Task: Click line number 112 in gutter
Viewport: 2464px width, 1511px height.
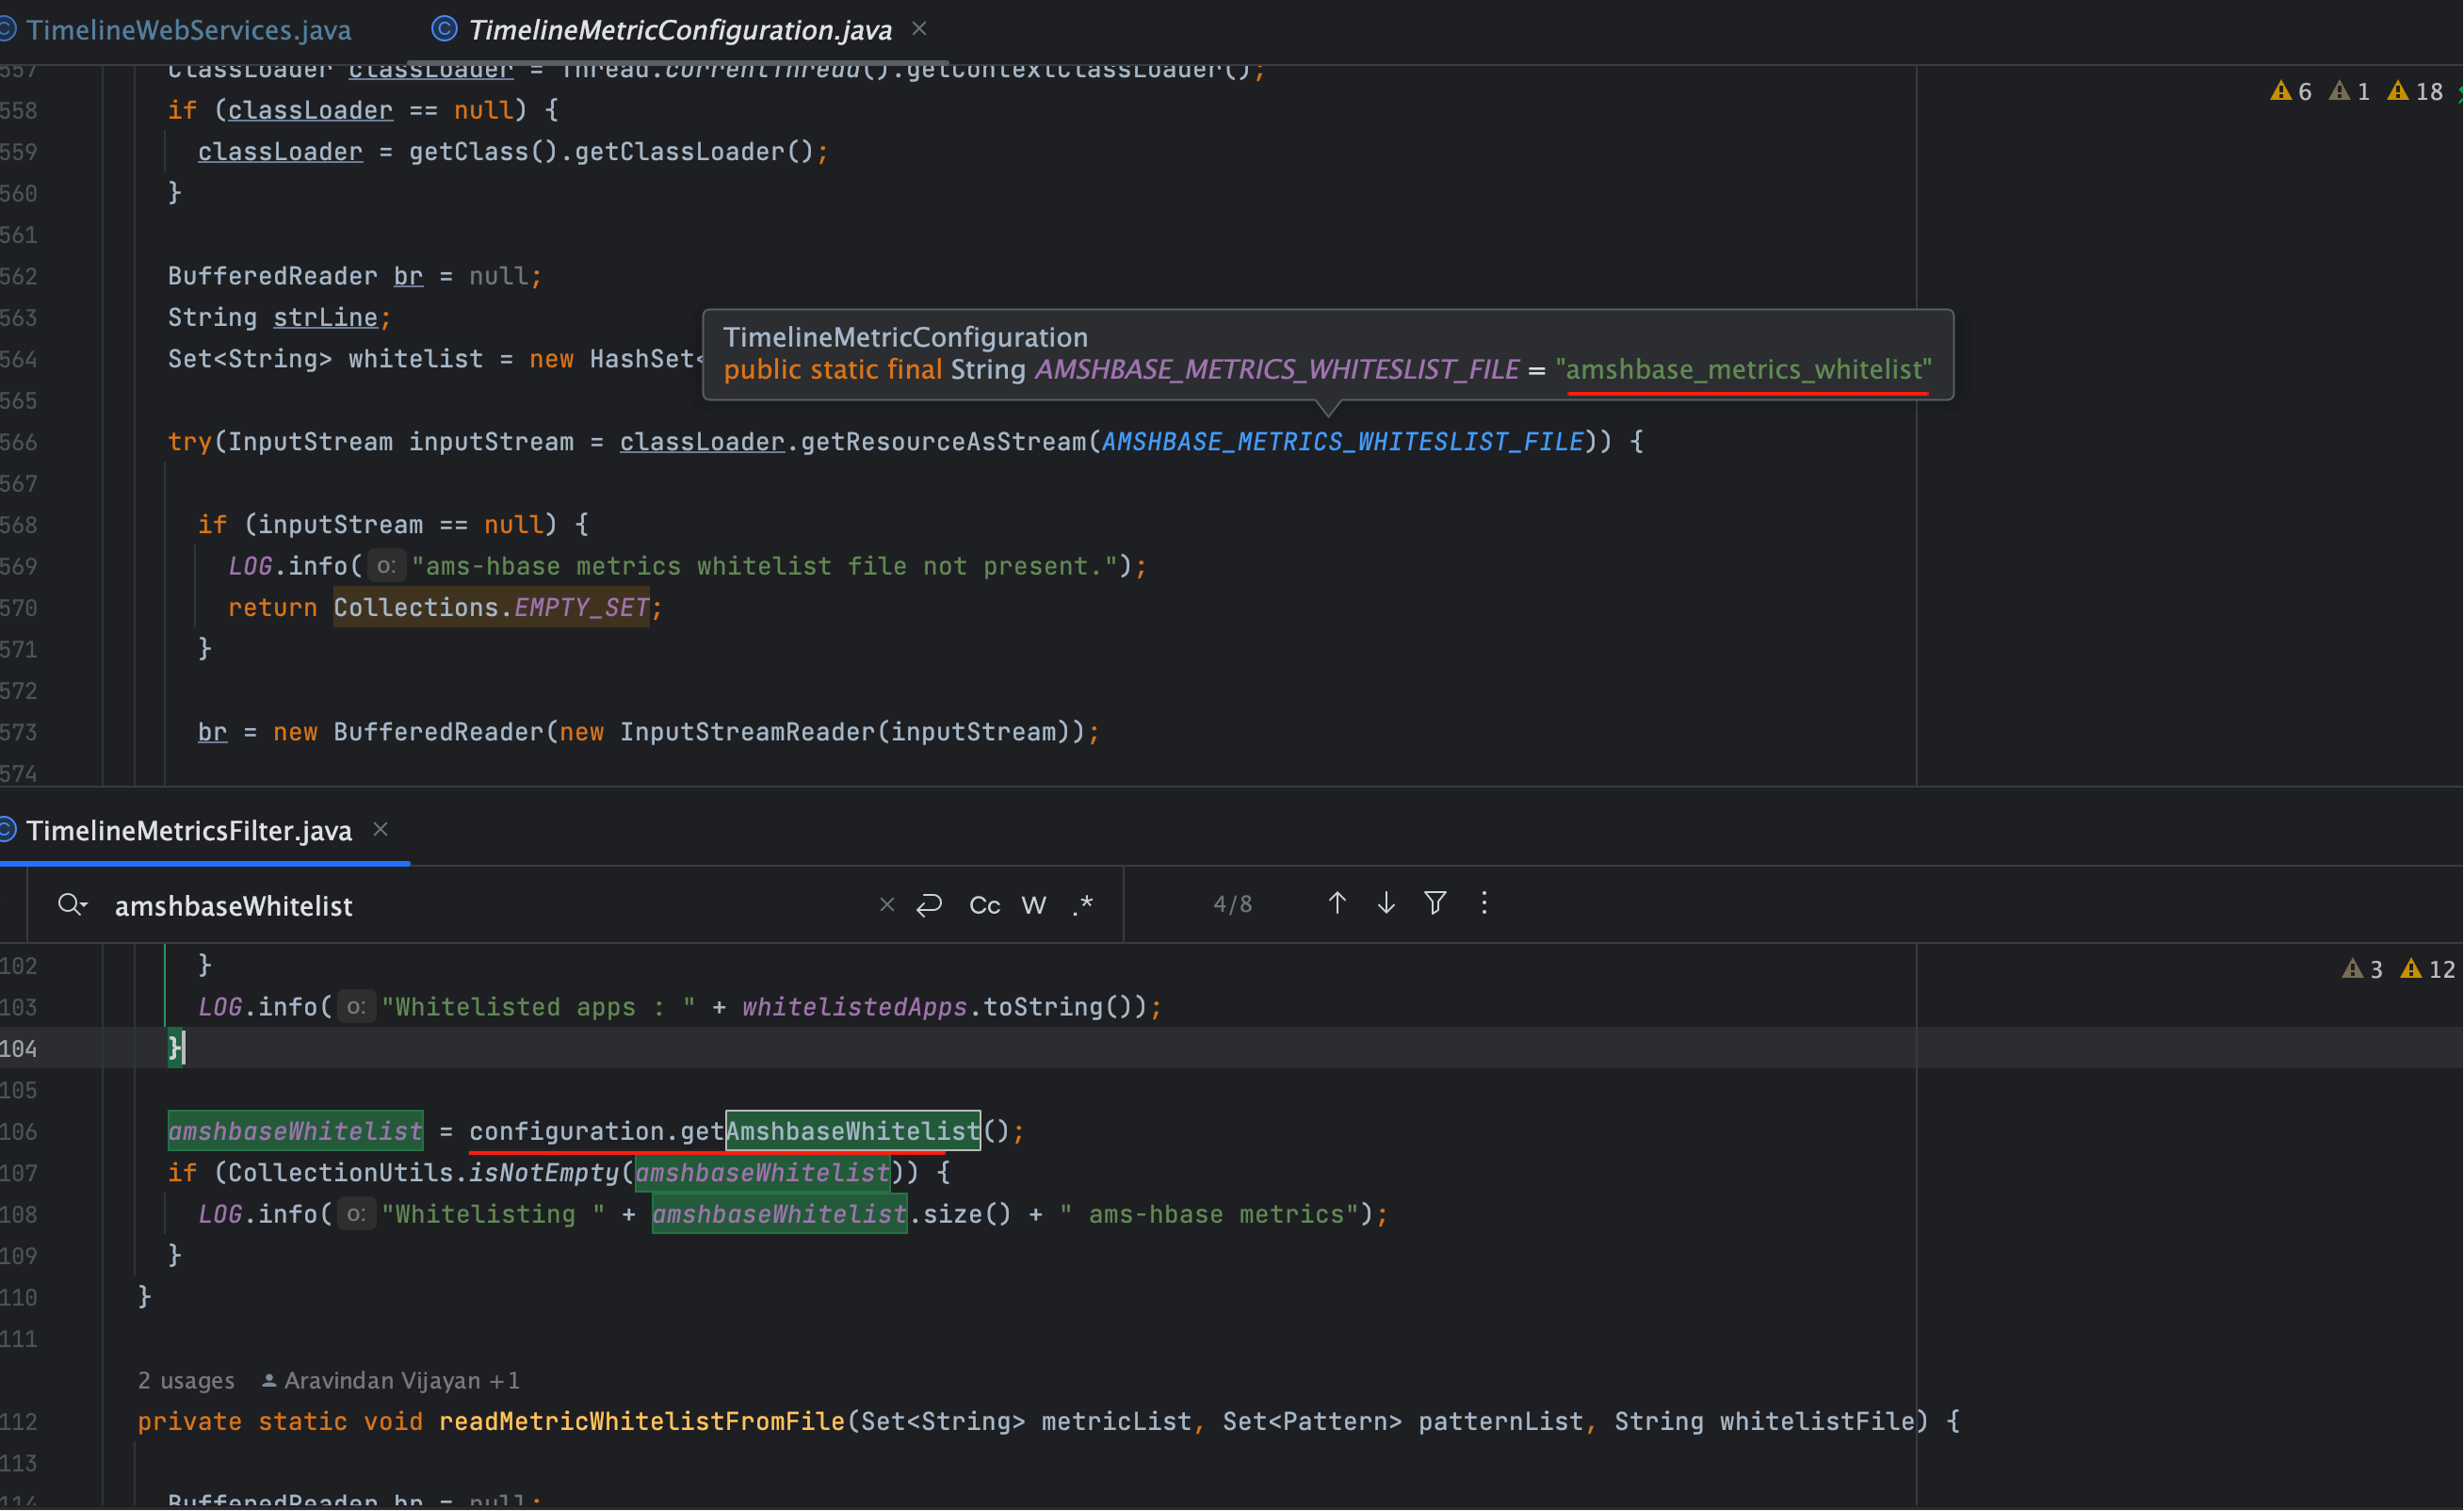Action: [19, 1423]
